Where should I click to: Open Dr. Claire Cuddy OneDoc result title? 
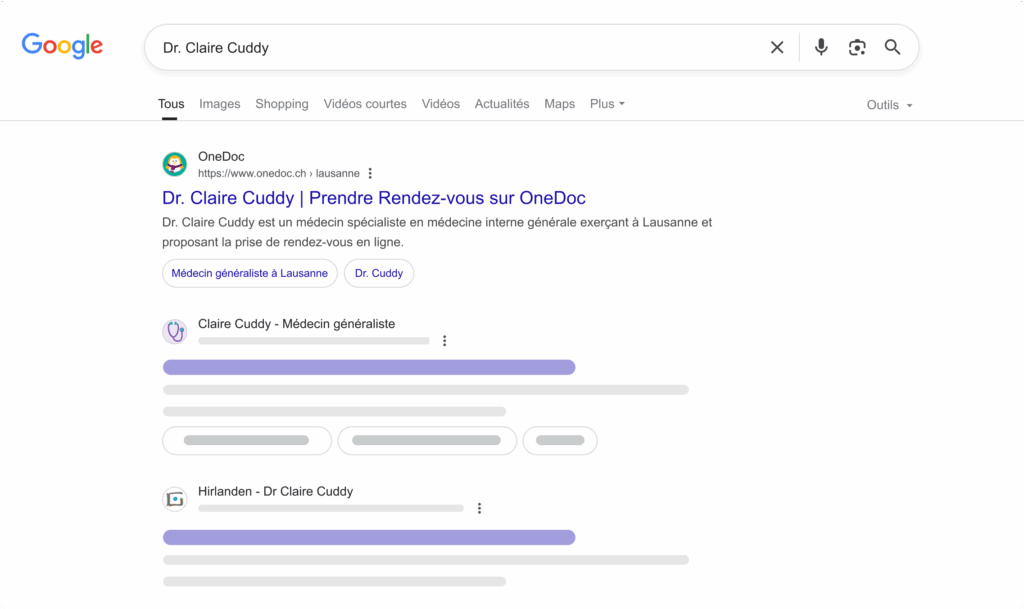374,198
